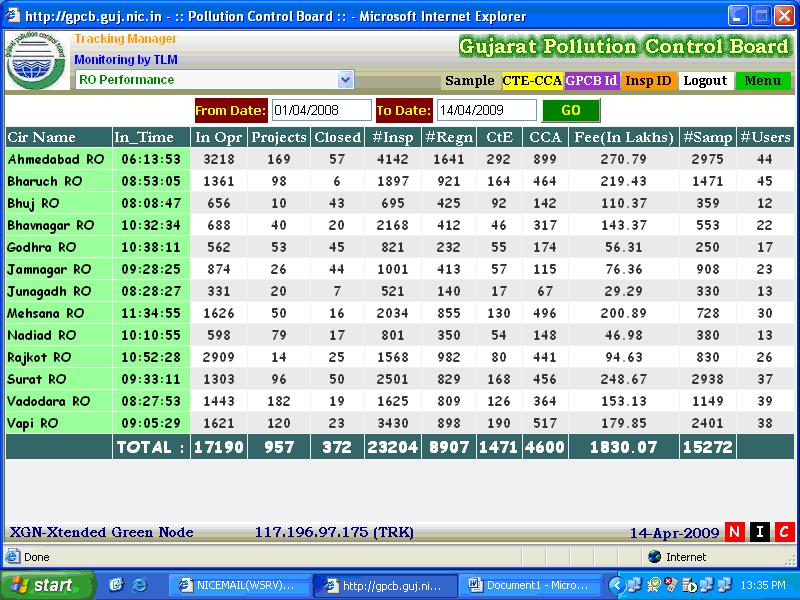The height and width of the screenshot is (600, 800).
Task: Select the Bharuch RO row name
Action: pos(45,181)
